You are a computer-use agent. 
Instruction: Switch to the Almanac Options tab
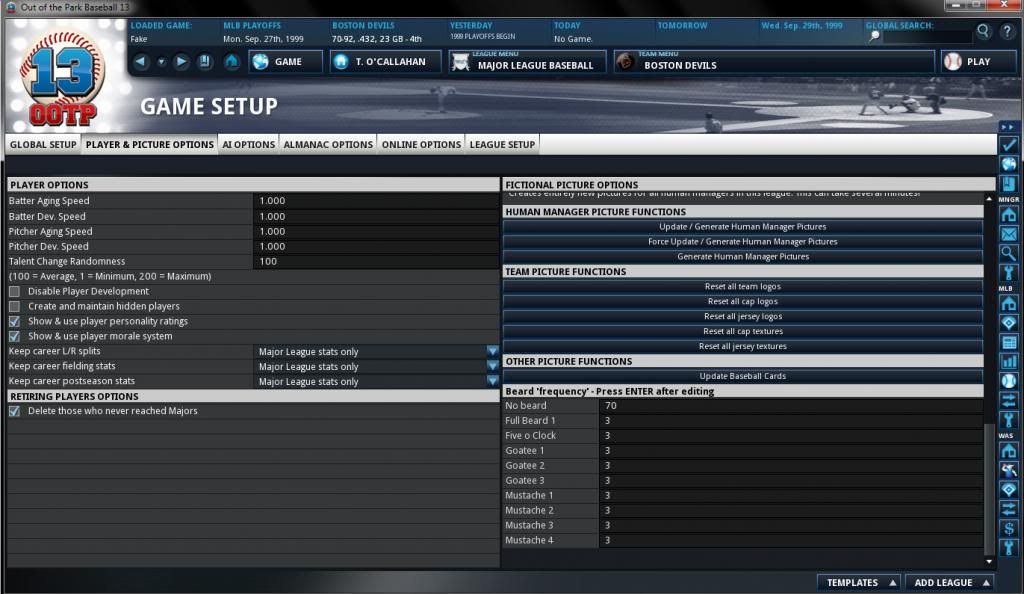[328, 144]
